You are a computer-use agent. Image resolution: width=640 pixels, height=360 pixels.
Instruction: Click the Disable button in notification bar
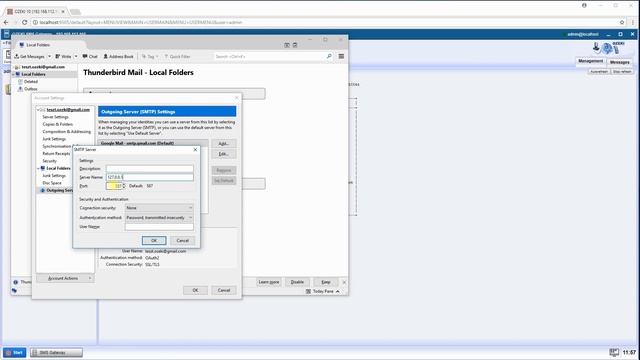tap(297, 282)
